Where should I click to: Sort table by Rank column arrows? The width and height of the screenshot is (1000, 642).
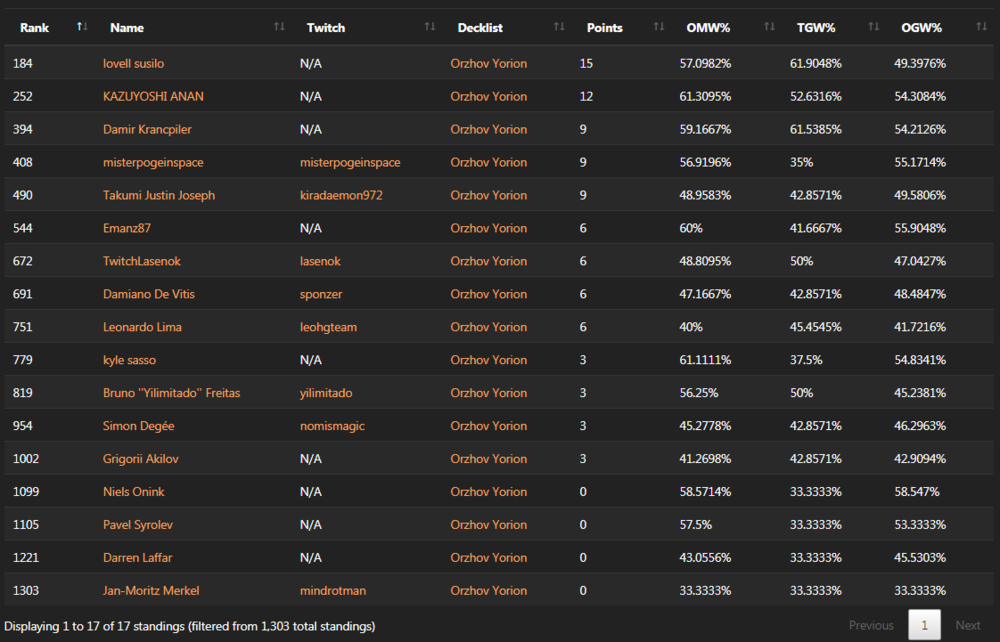[x=81, y=27]
